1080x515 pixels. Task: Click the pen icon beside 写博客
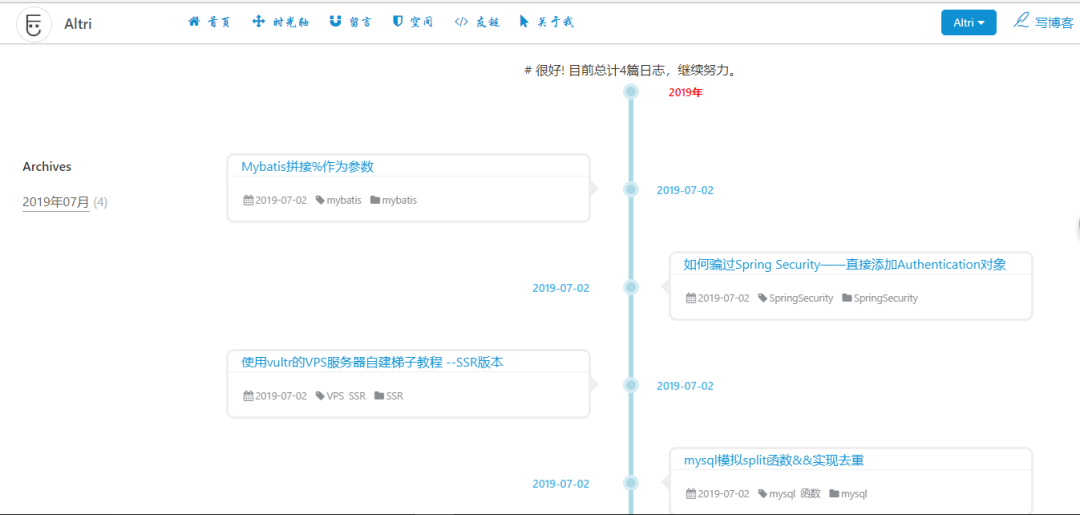pyautogui.click(x=1021, y=21)
